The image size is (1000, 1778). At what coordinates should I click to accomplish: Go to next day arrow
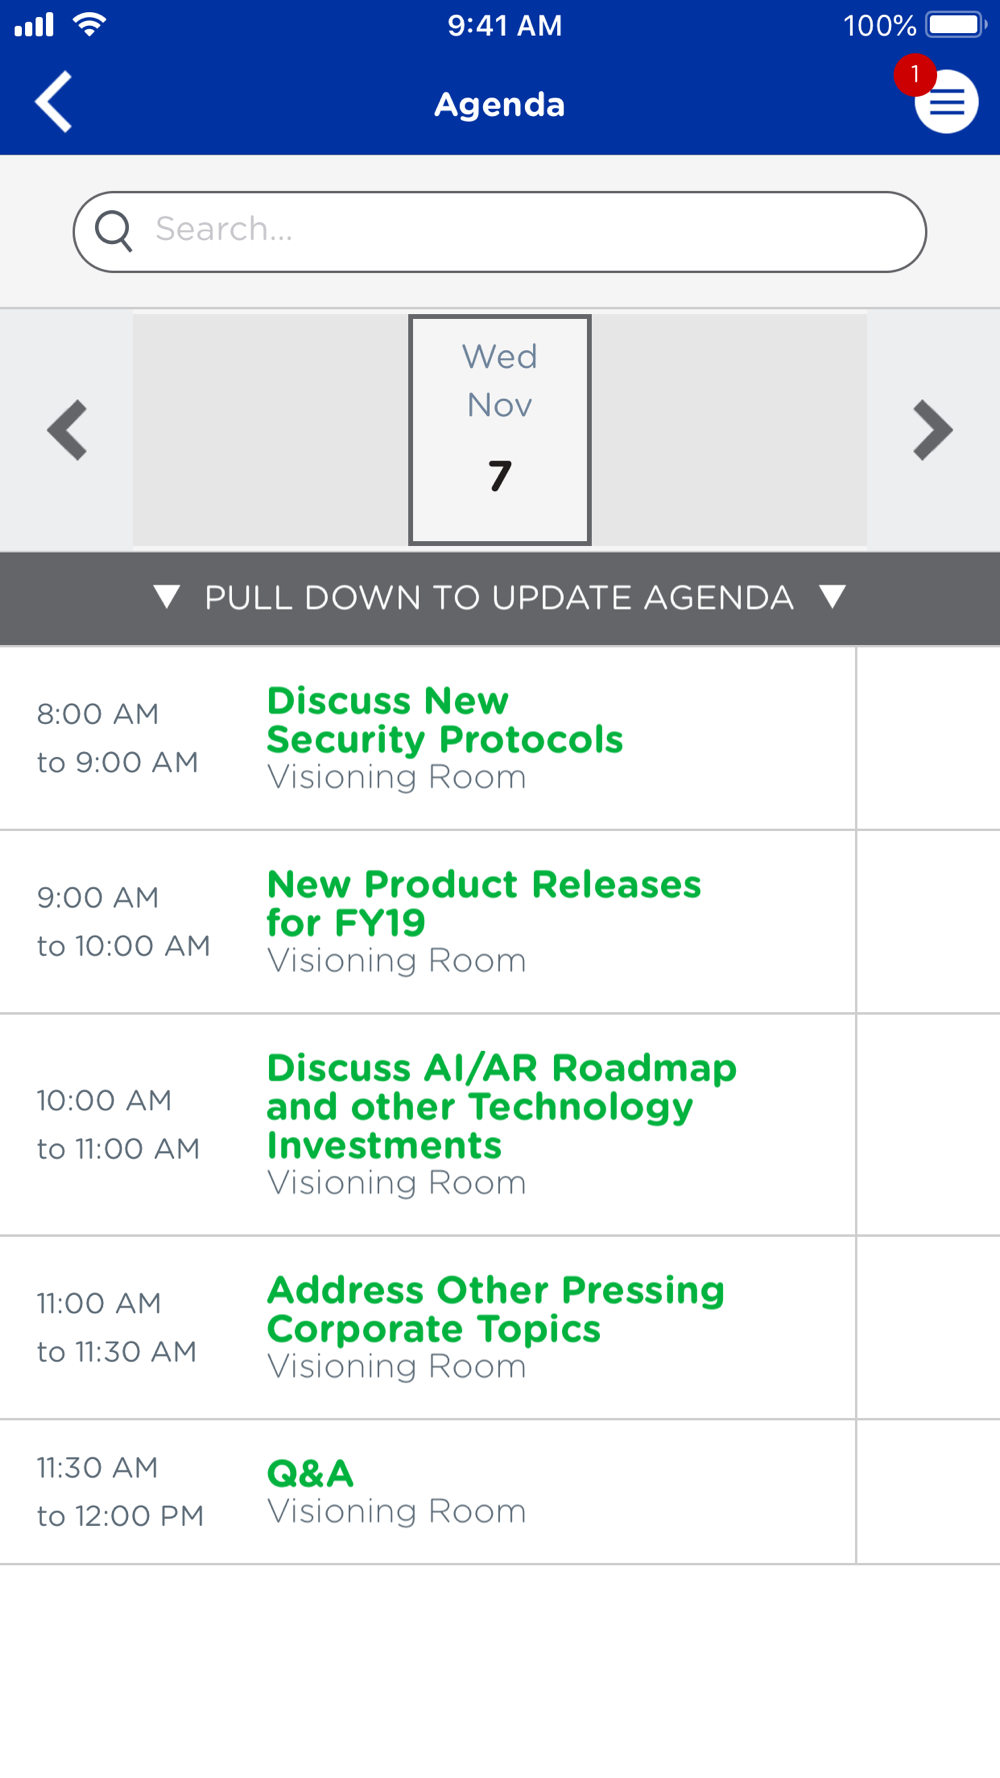point(933,430)
